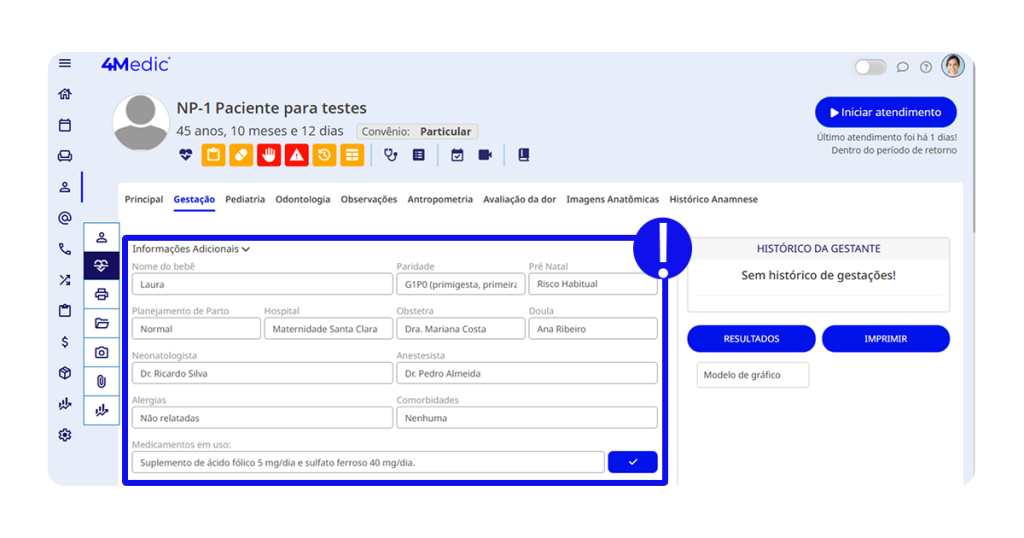This screenshot has height=538, width=1024.
Task: Click the Nome do bebê input field
Action: pos(262,284)
